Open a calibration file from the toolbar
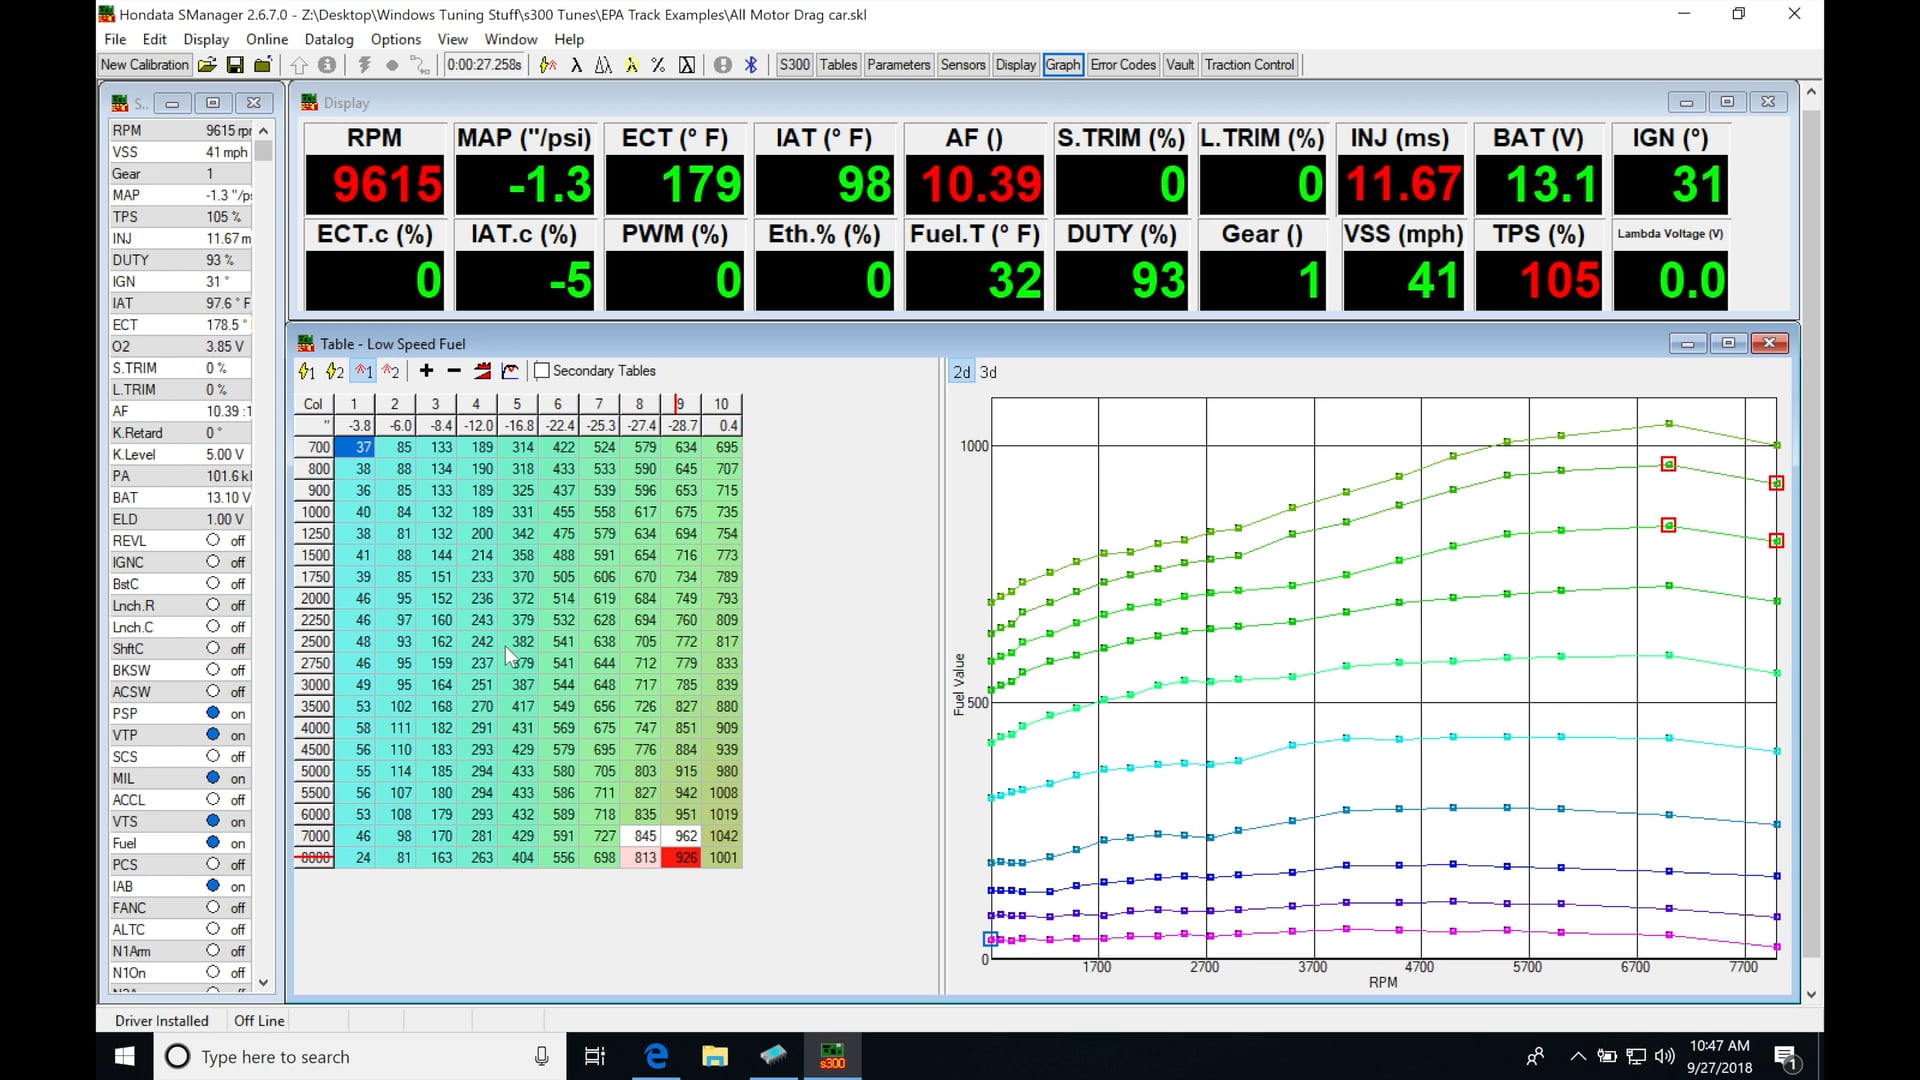1920x1080 pixels. click(x=208, y=64)
